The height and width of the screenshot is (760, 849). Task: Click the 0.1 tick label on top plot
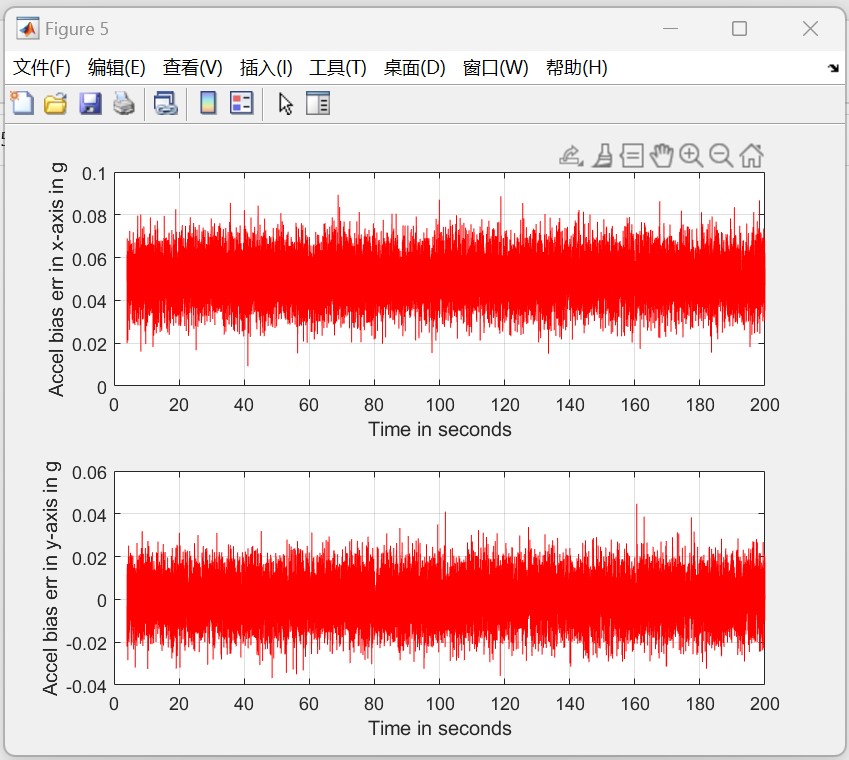tap(94, 174)
